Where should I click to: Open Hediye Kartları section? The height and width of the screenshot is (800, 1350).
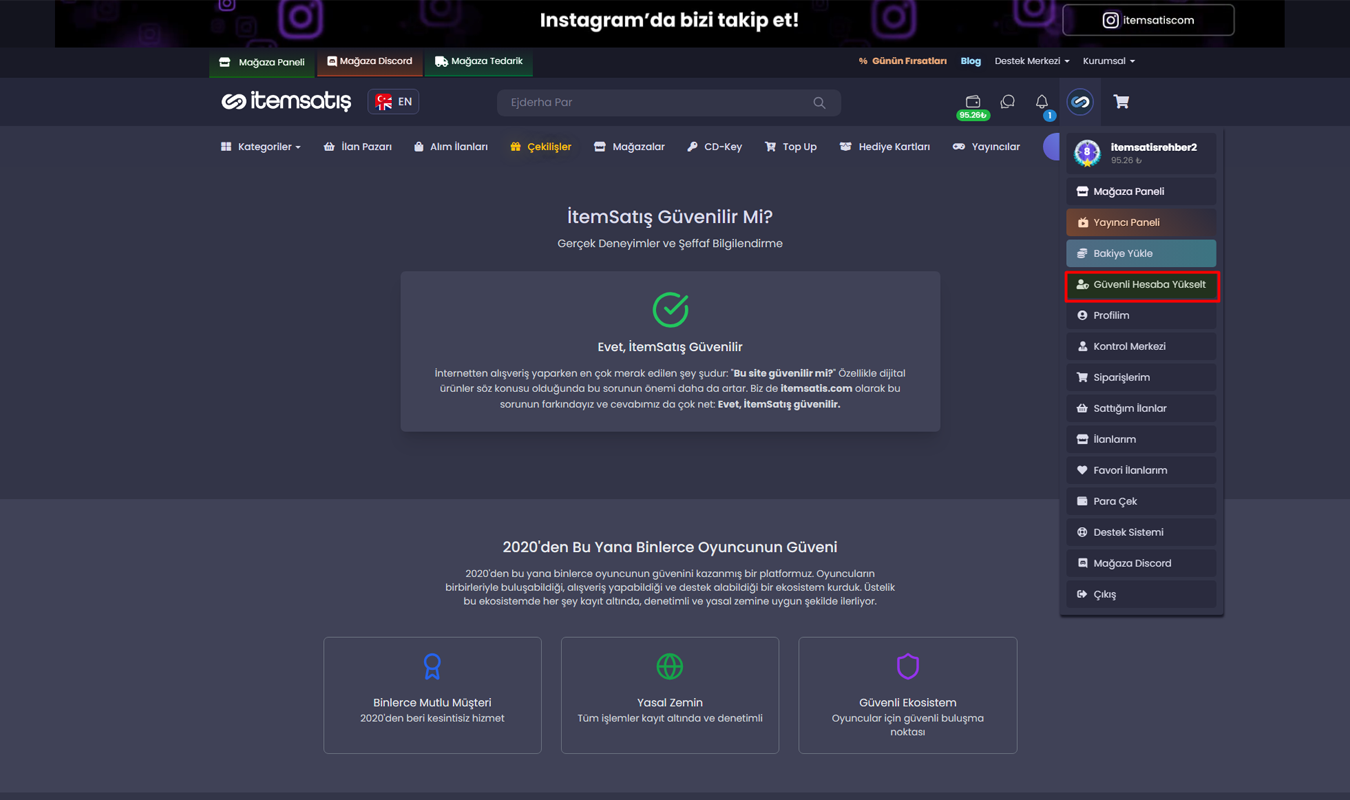pos(885,147)
